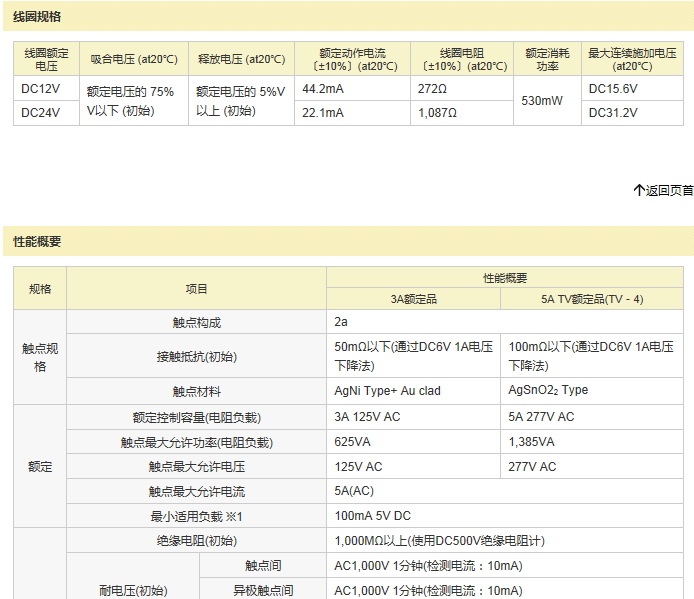
Task: Click the 线圈规格 section heading
Action: (x=38, y=17)
